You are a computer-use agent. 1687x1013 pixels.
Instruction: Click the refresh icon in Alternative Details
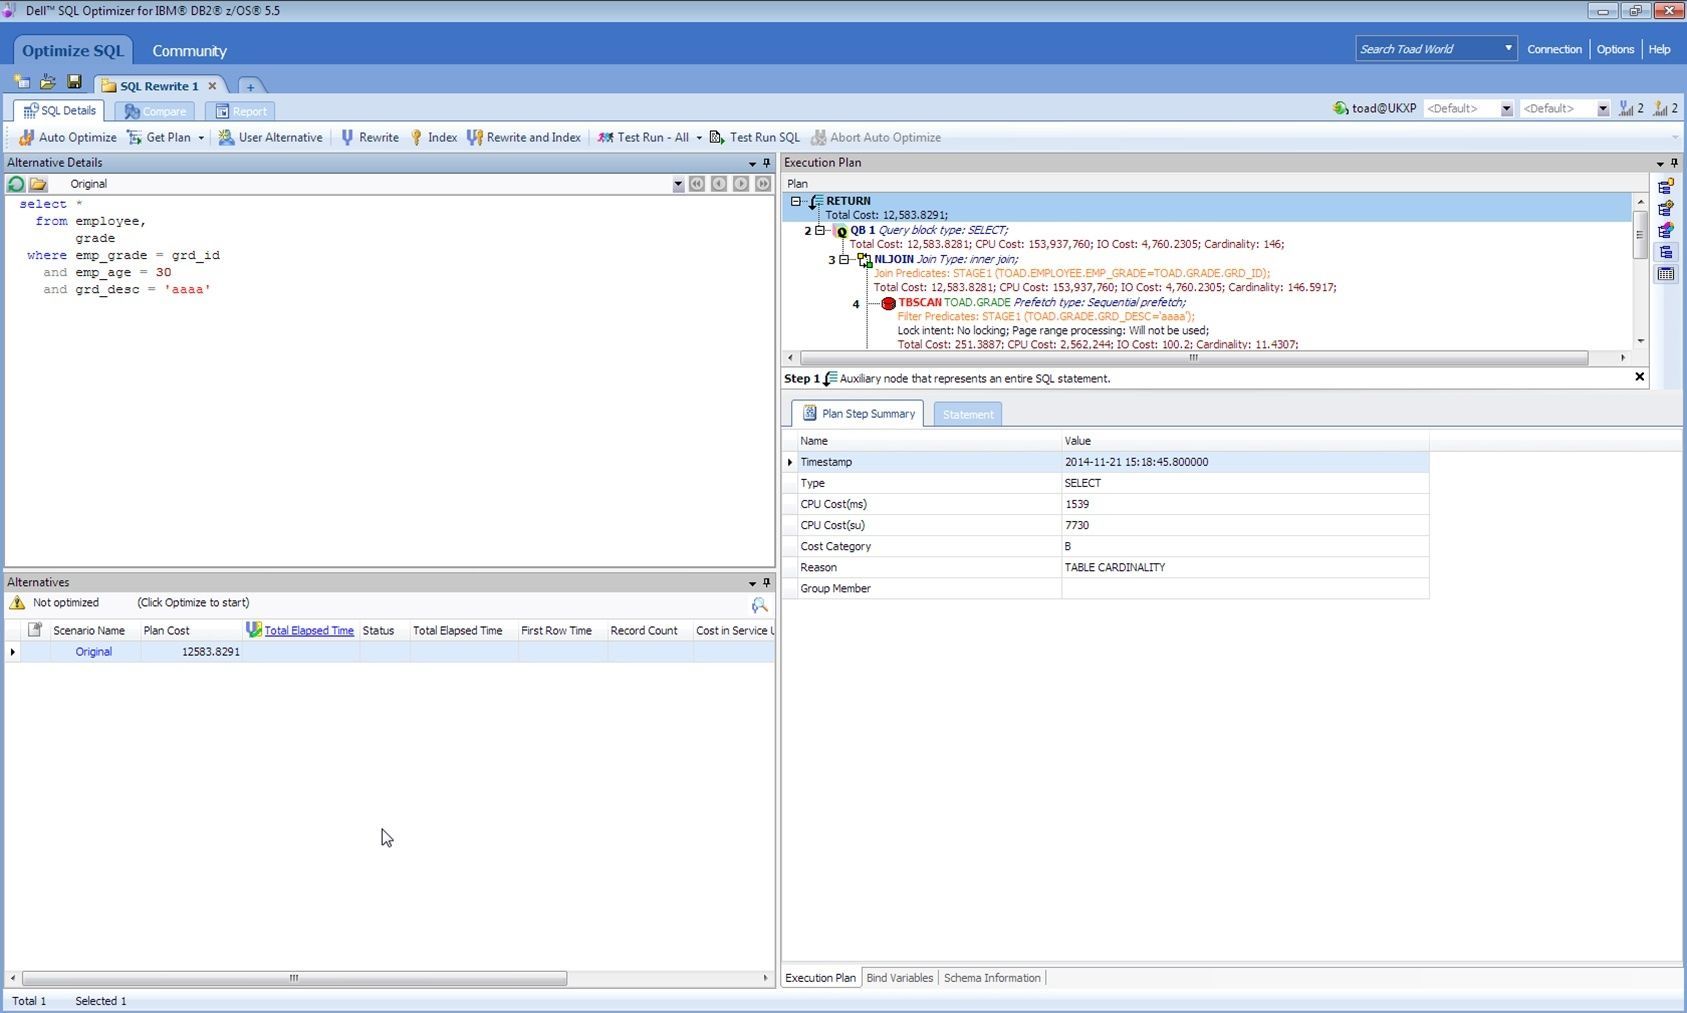click(x=16, y=184)
